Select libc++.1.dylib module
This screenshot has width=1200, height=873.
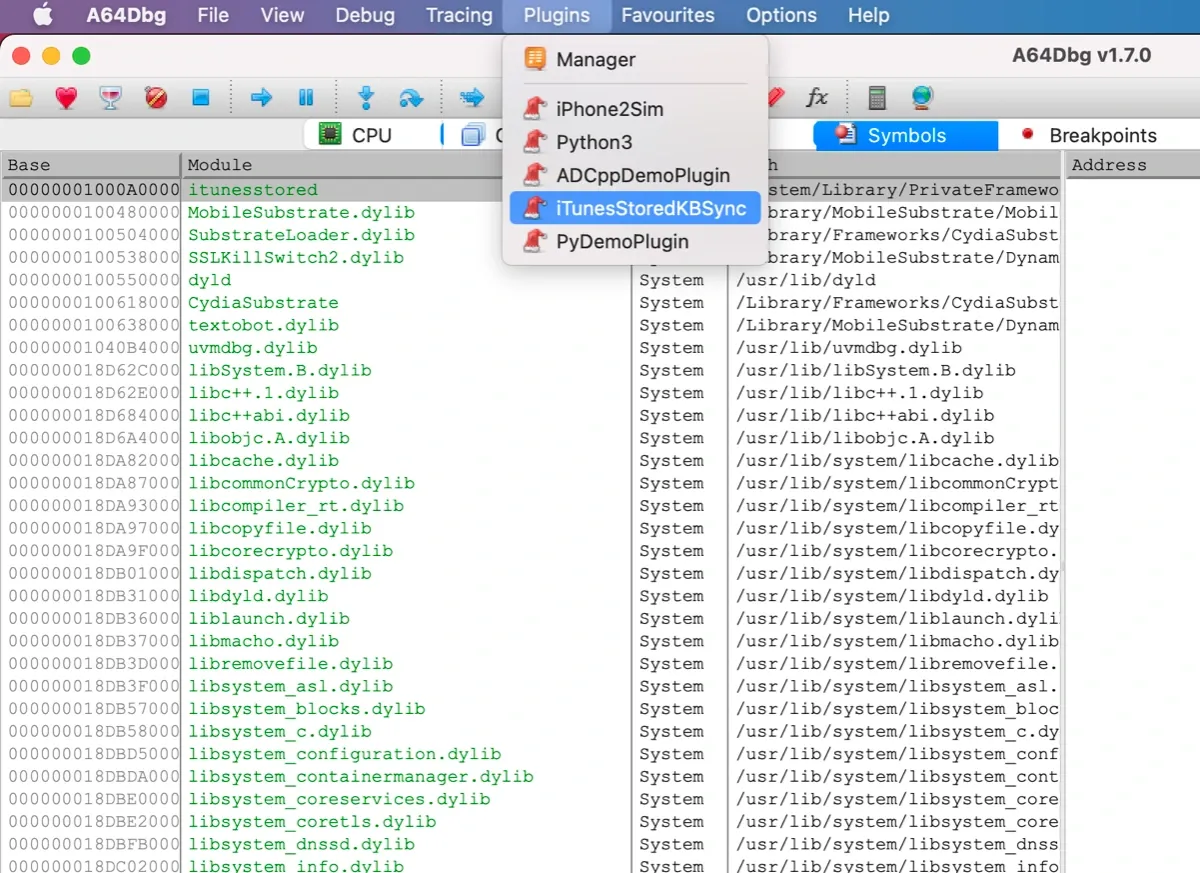point(263,392)
